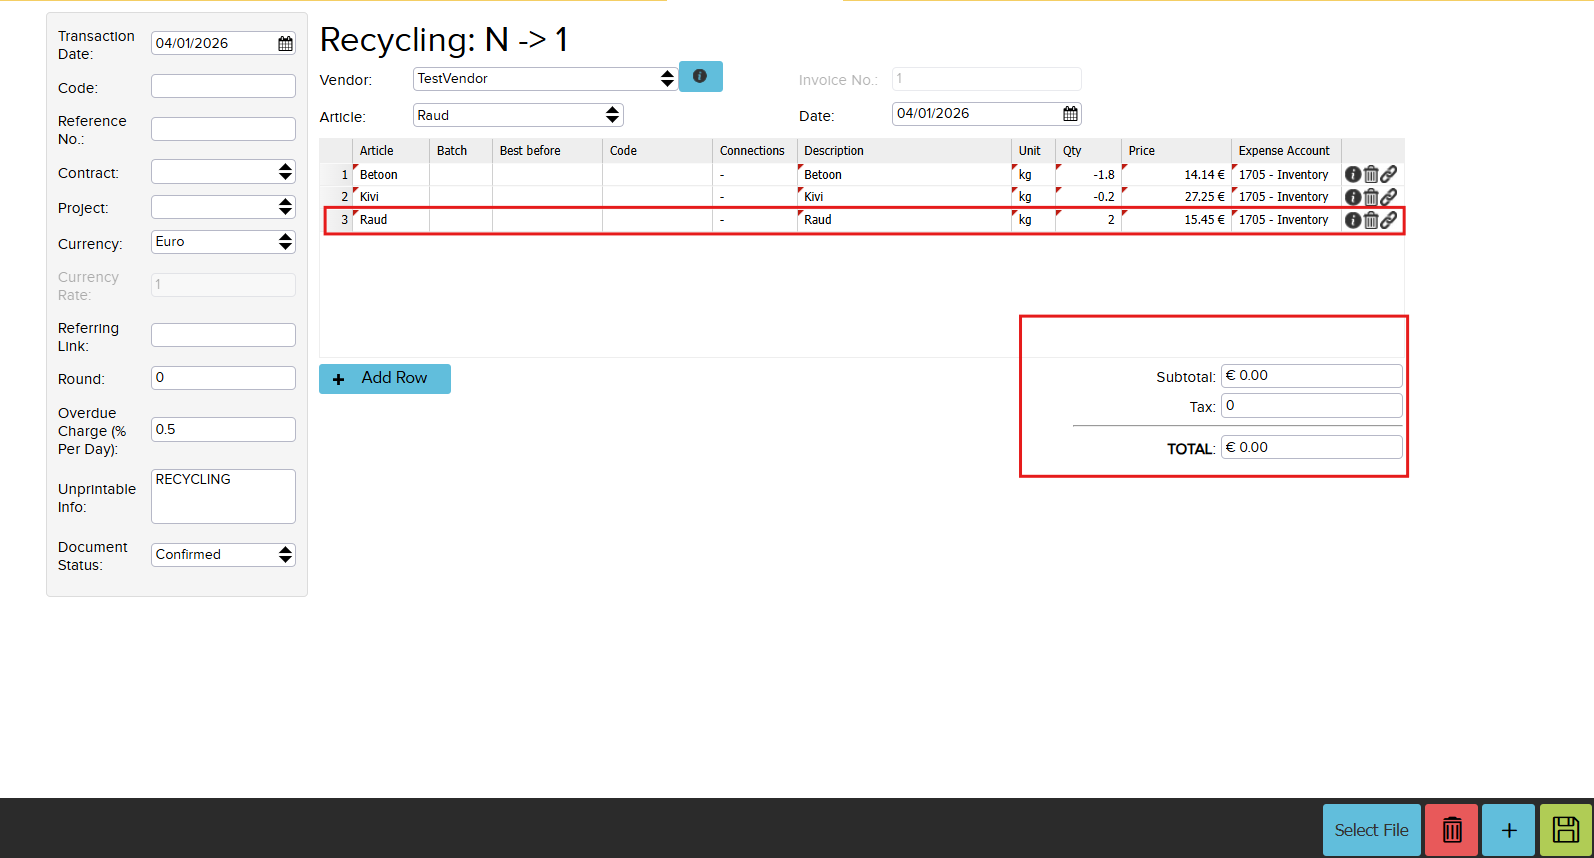Expand the Article dropdown showing Raud
The height and width of the screenshot is (858, 1594).
[518, 116]
